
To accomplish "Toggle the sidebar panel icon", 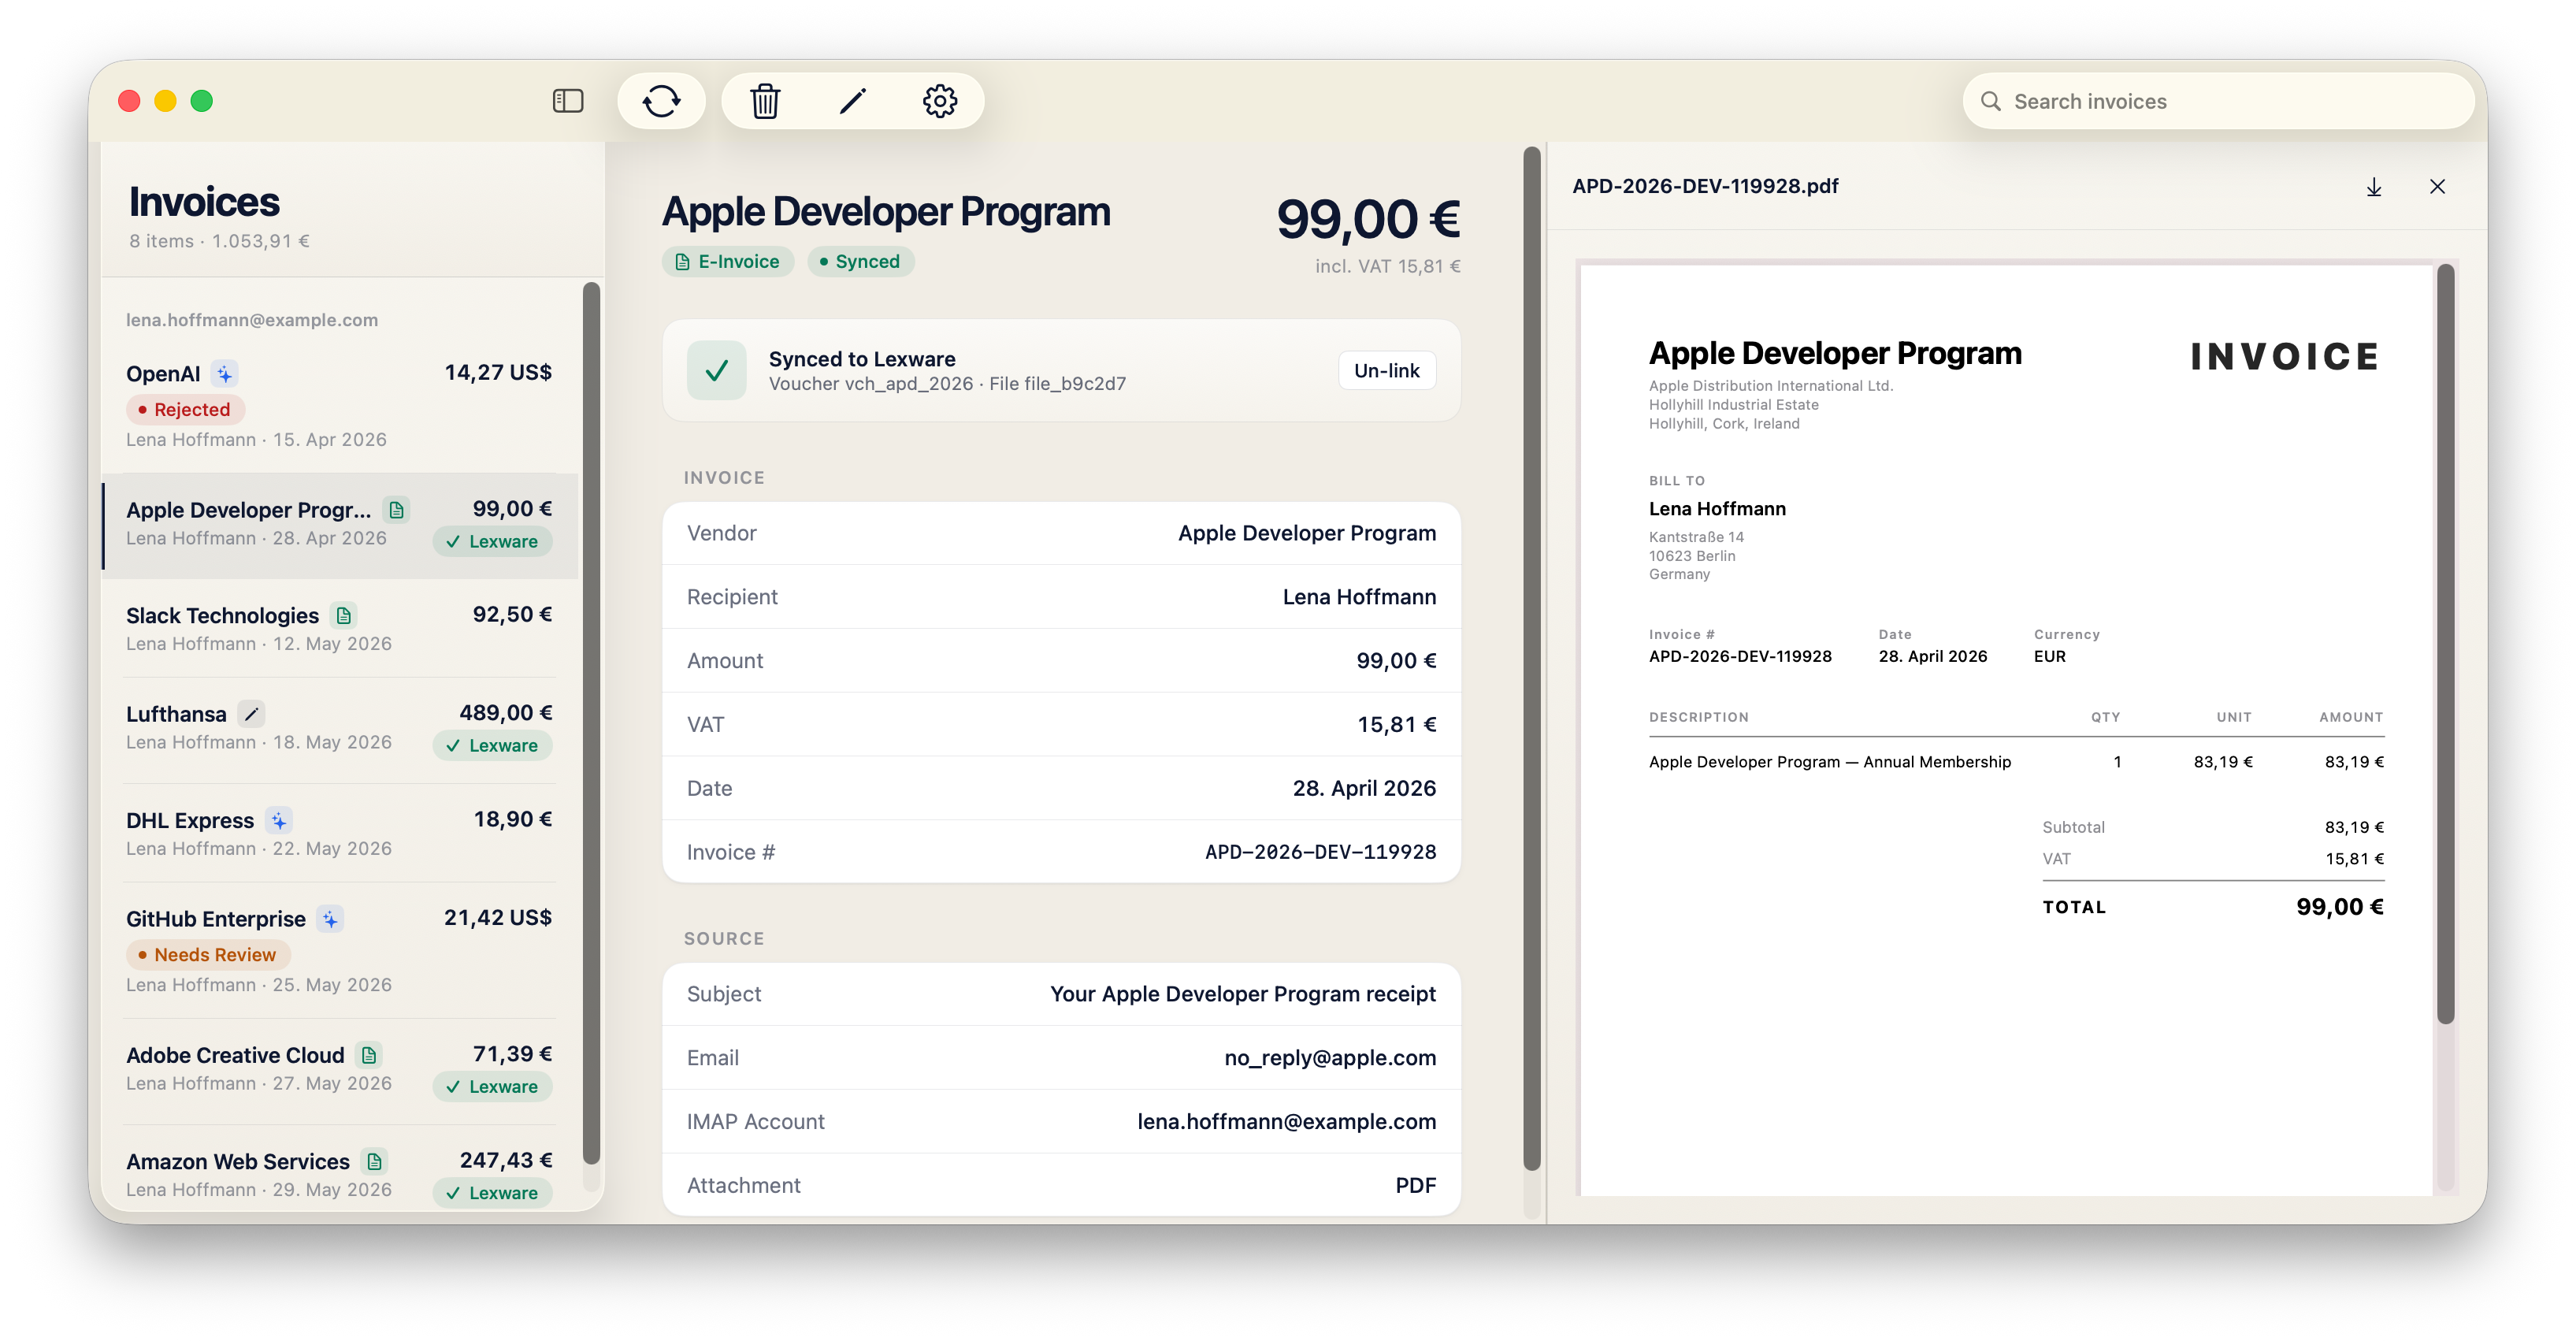I will [567, 101].
